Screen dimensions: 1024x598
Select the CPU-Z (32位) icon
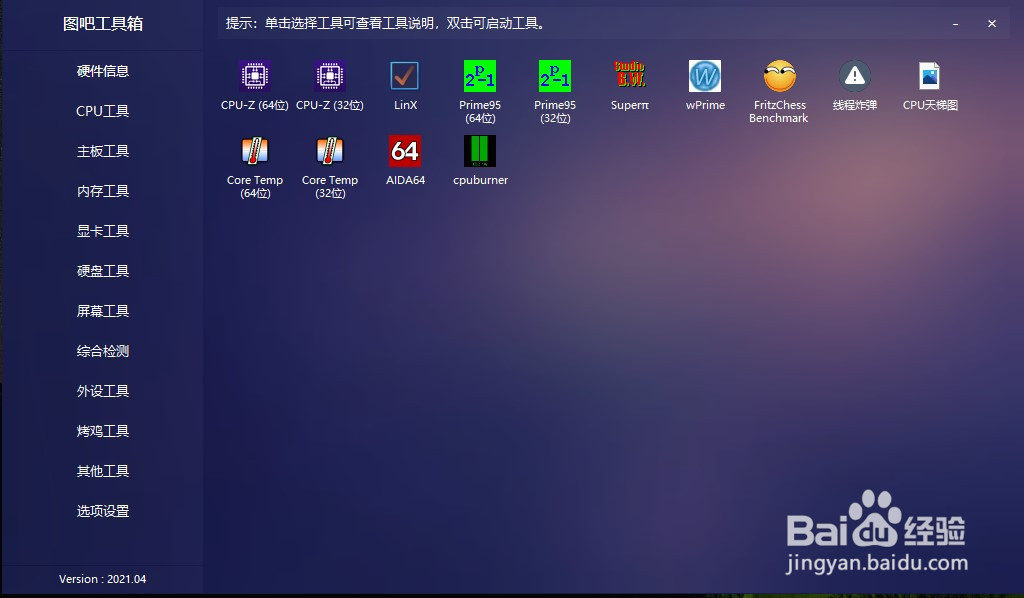(x=330, y=76)
